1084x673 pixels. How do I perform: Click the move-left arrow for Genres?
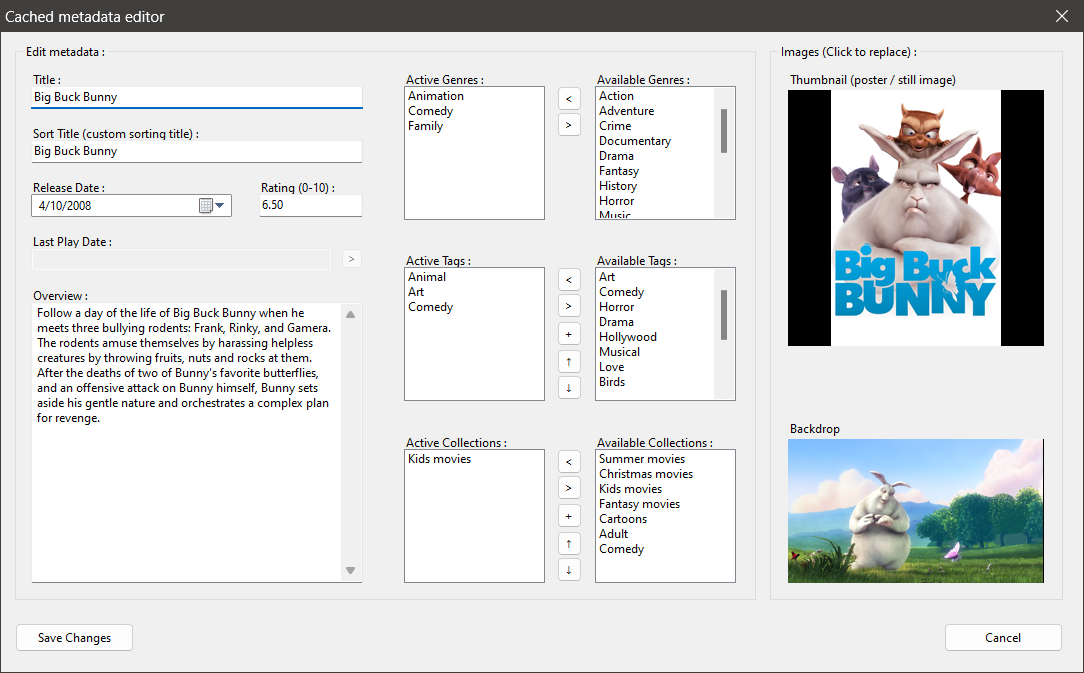(x=569, y=99)
